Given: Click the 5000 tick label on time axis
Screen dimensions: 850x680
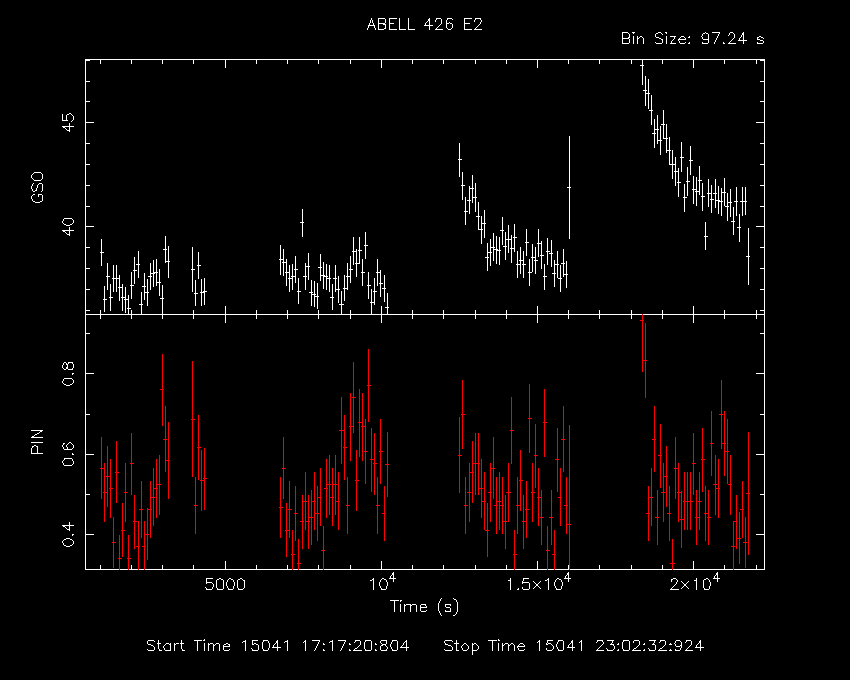Looking at the screenshot, I should pyautogui.click(x=224, y=585).
